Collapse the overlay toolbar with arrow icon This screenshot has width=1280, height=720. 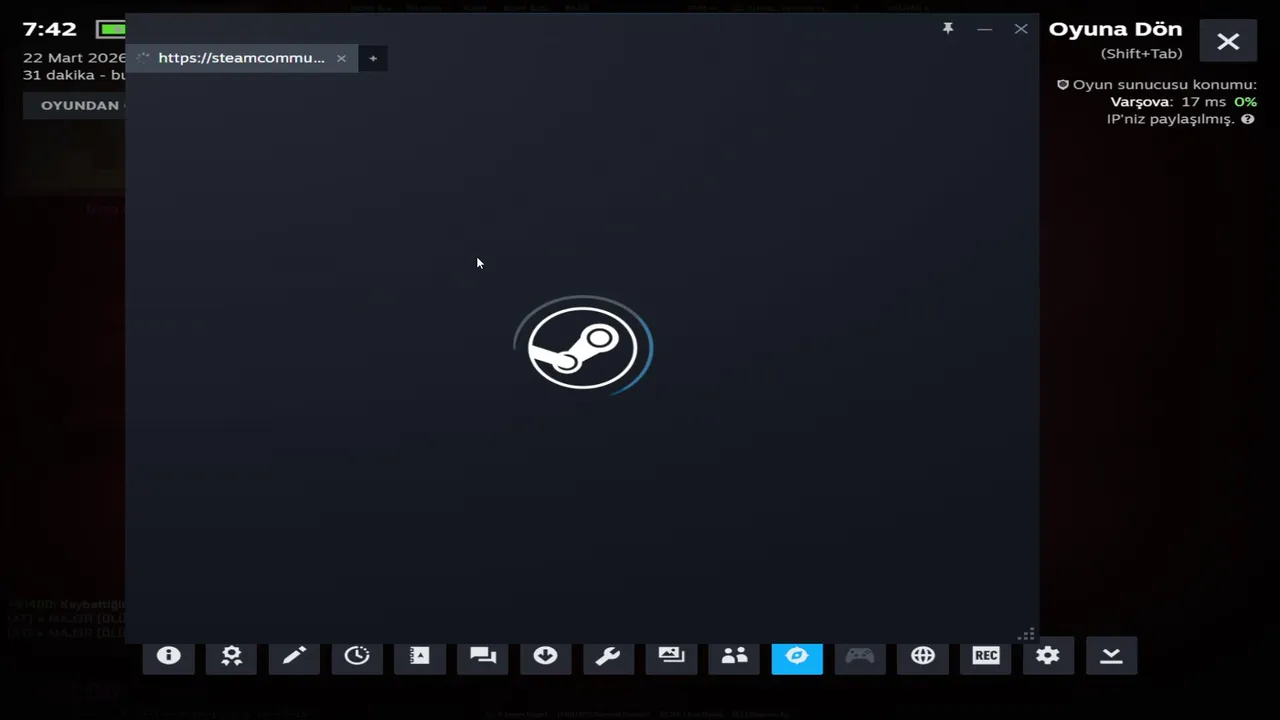pos(1111,656)
